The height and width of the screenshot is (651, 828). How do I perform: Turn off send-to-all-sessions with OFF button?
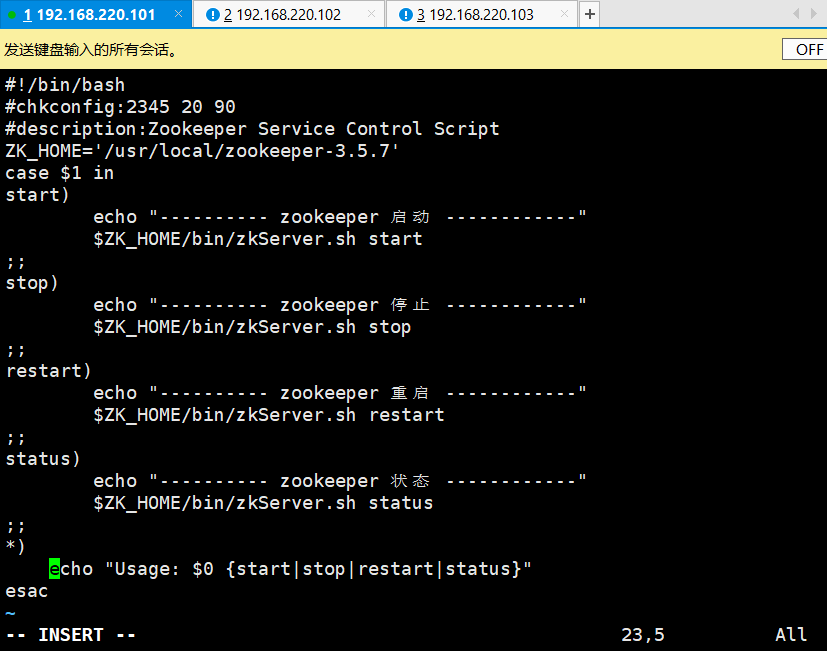pos(805,50)
